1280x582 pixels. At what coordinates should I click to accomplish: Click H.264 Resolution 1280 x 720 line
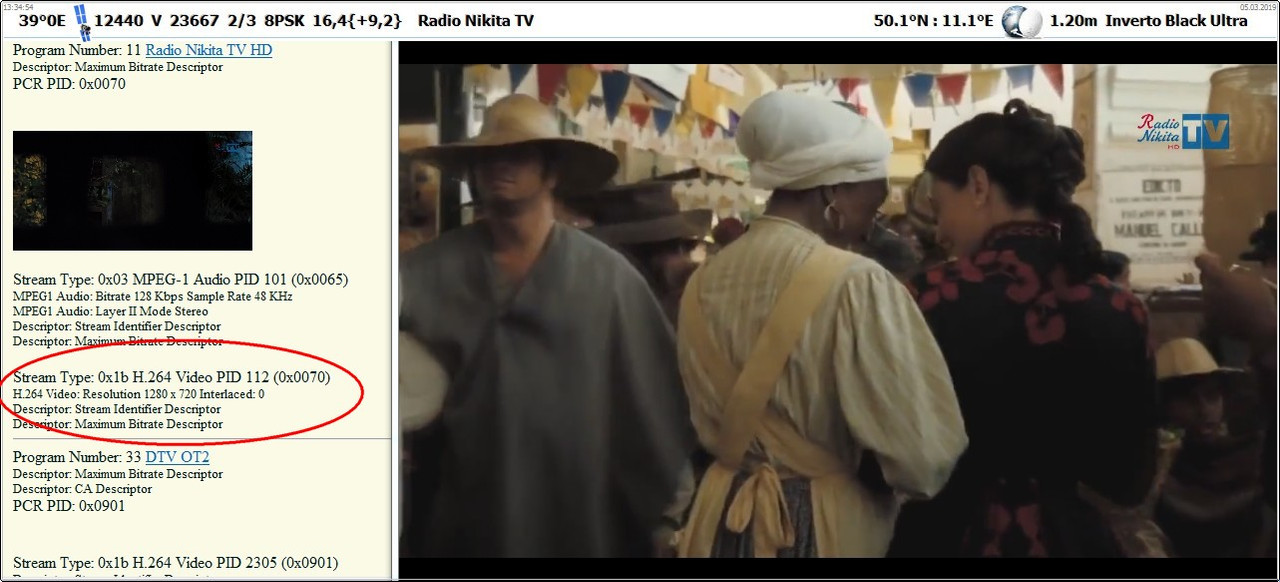pos(138,394)
